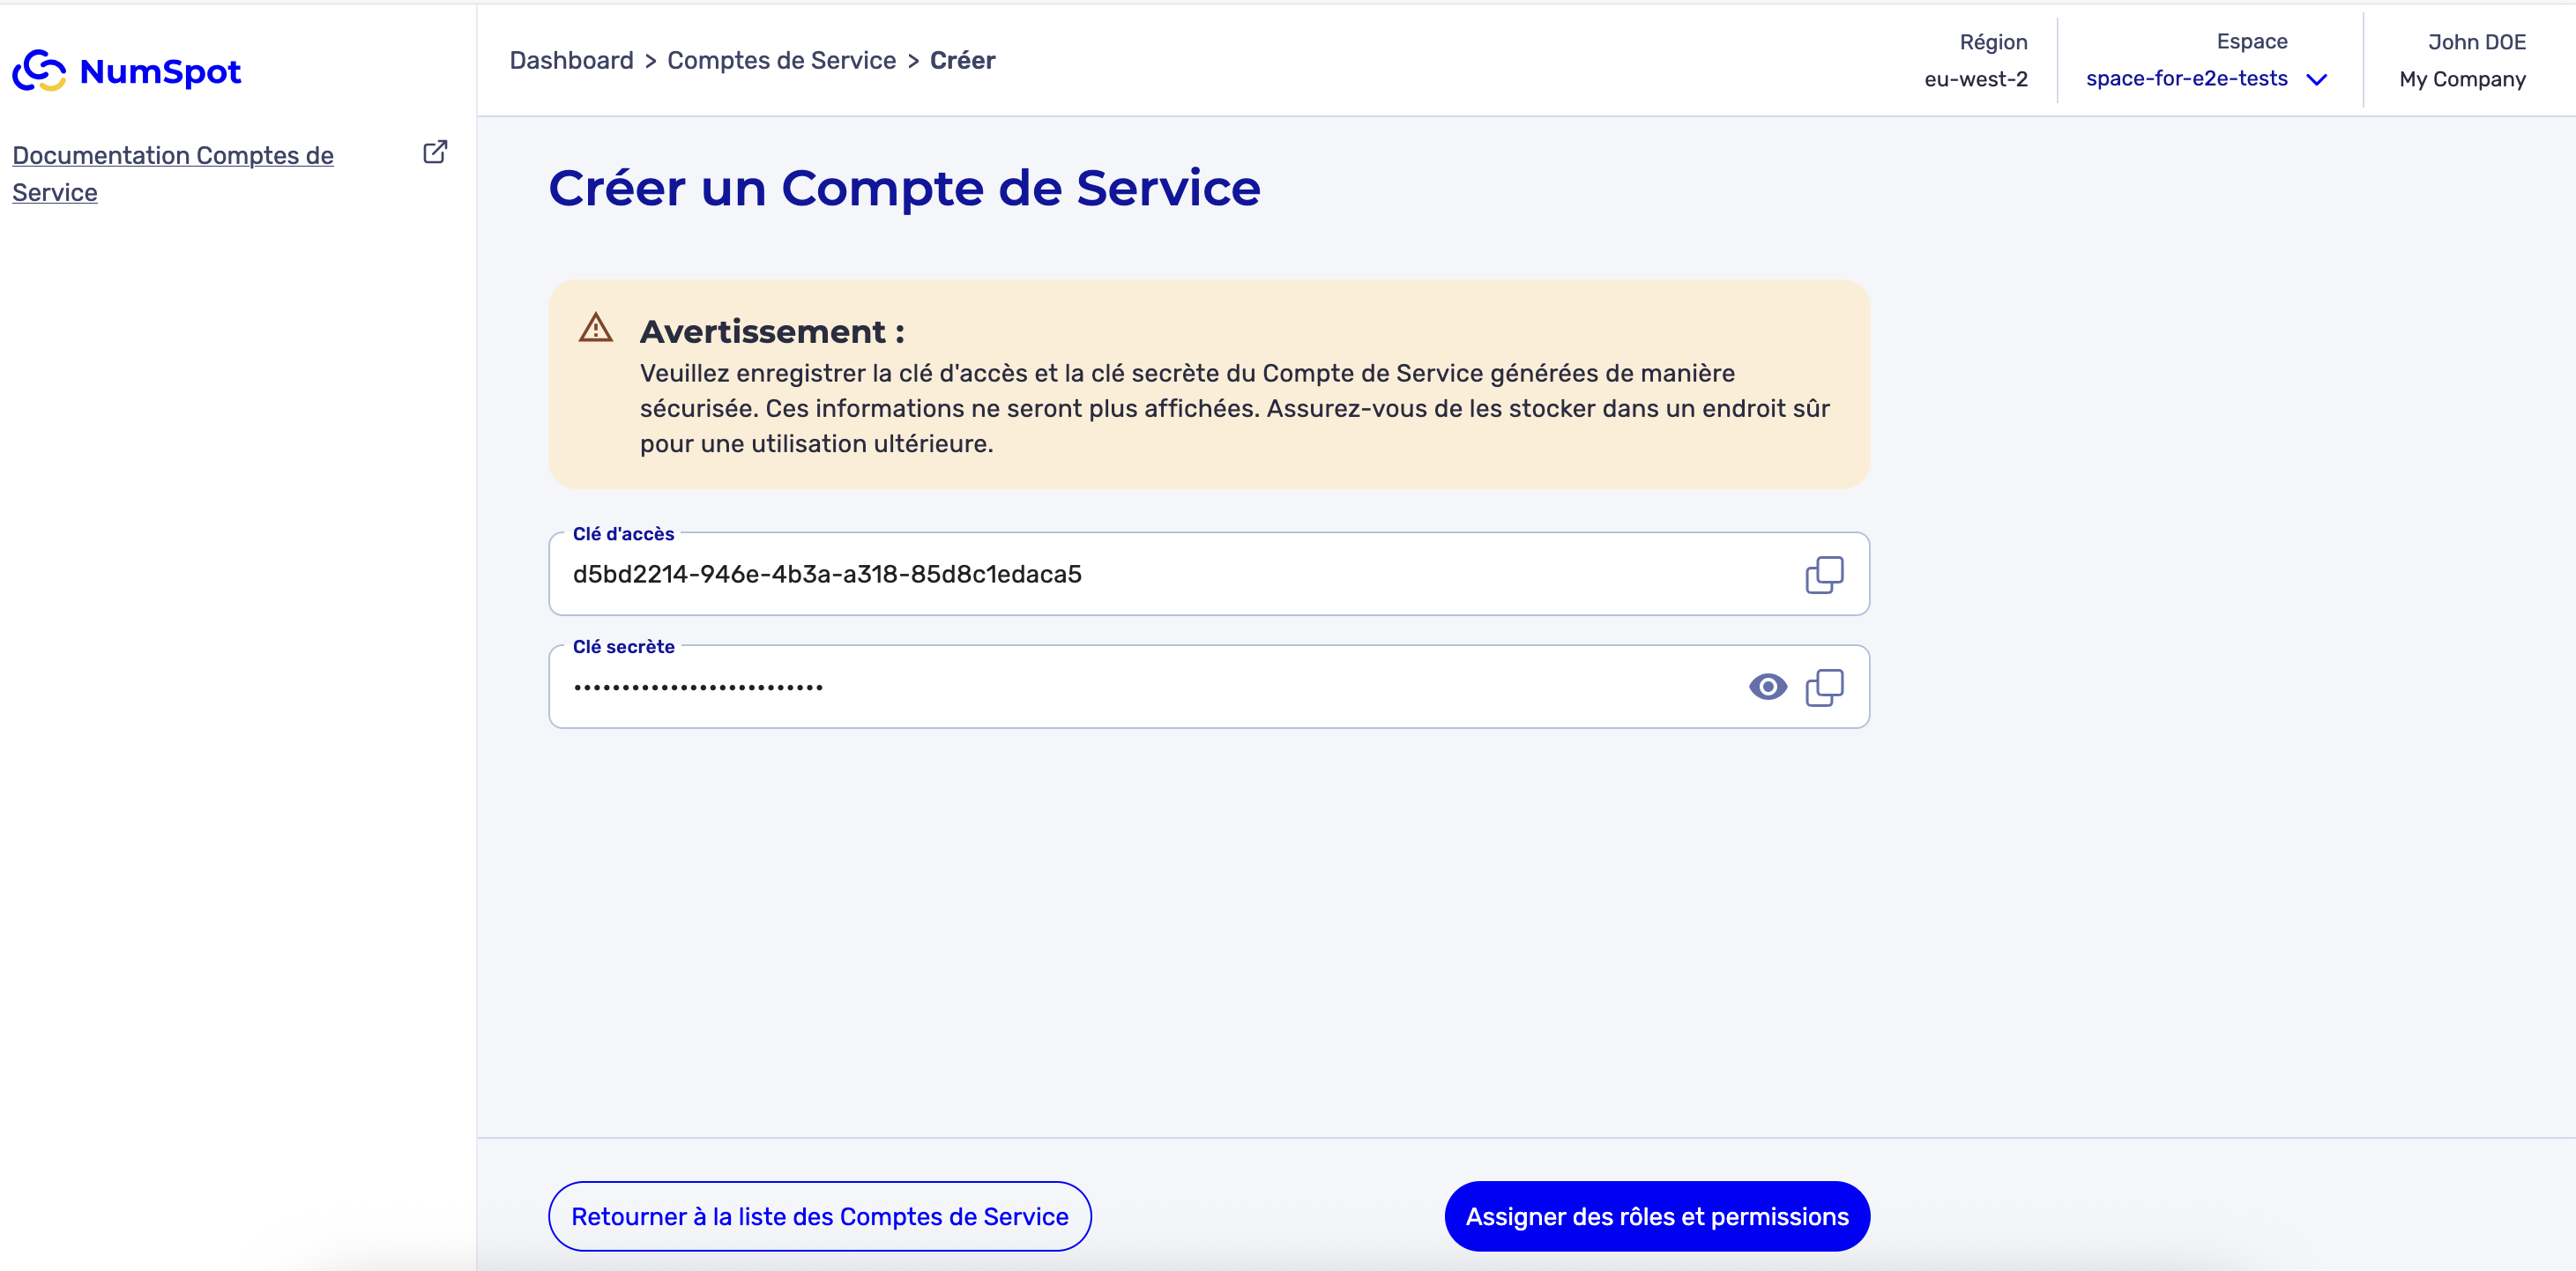The image size is (2576, 1271).
Task: Click the Avertissement heading
Action: [772, 331]
